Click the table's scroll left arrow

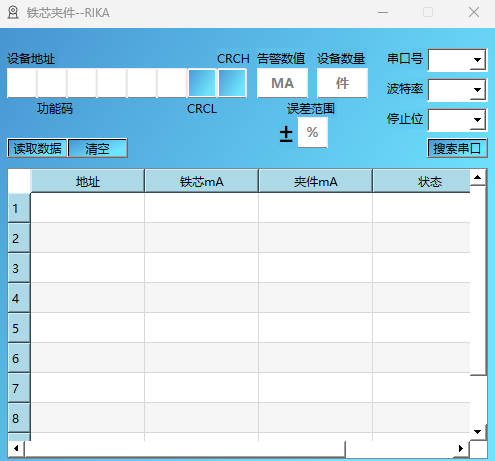[16, 449]
